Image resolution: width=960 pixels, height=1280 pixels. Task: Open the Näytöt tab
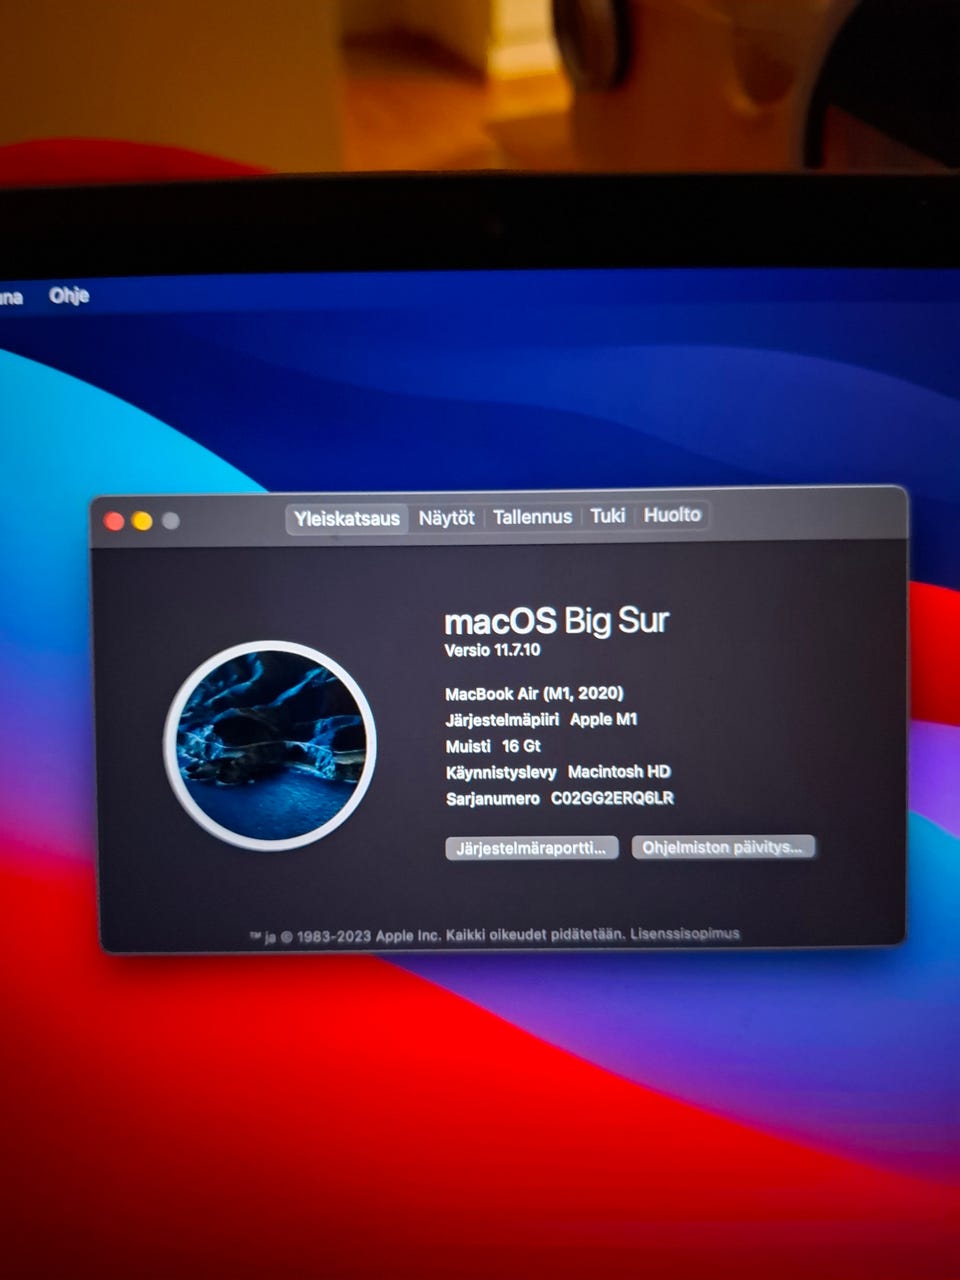point(446,518)
